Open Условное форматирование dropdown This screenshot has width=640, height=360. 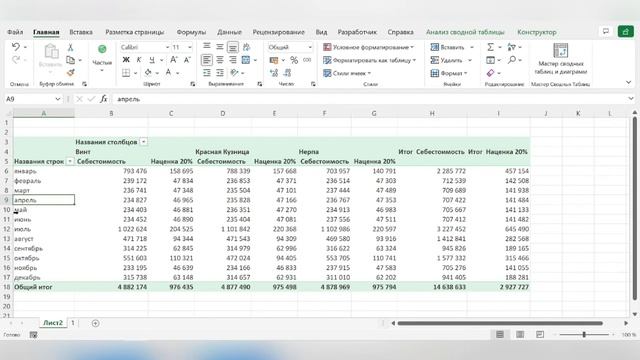tap(369, 47)
